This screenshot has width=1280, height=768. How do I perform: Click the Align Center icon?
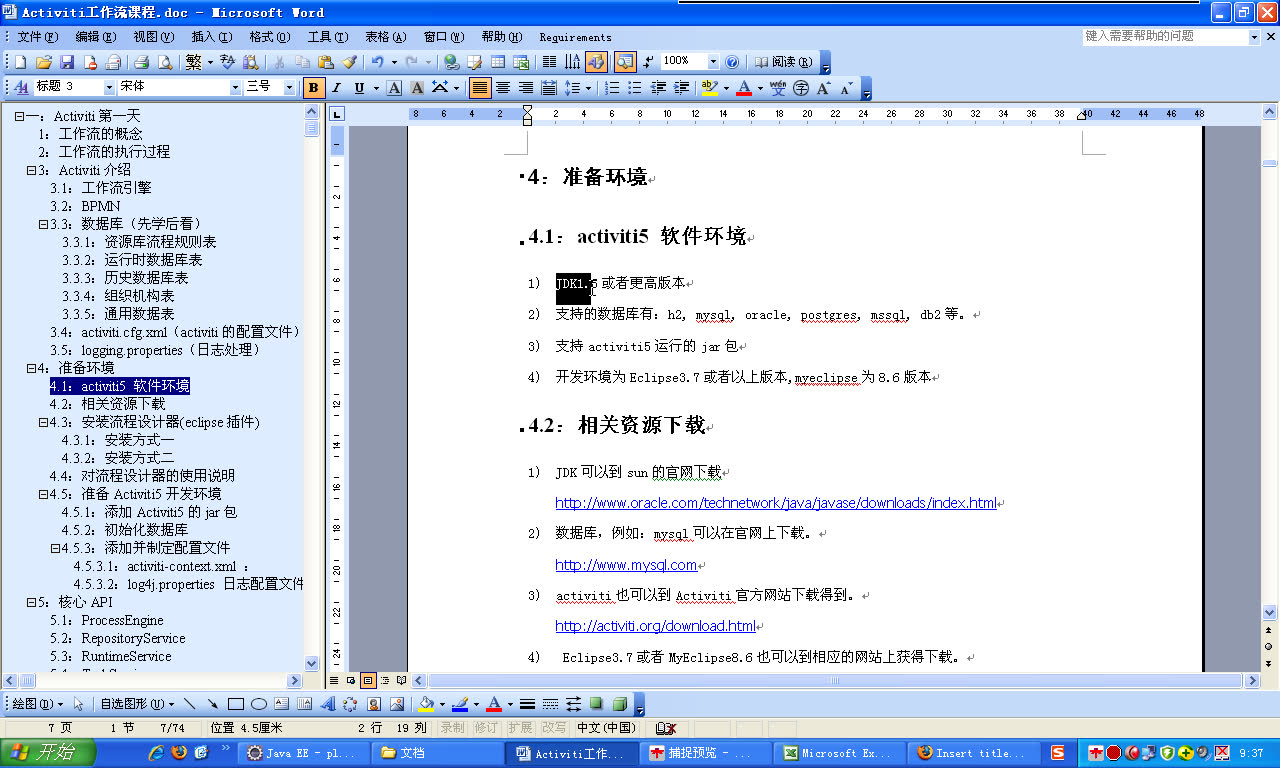tap(503, 88)
